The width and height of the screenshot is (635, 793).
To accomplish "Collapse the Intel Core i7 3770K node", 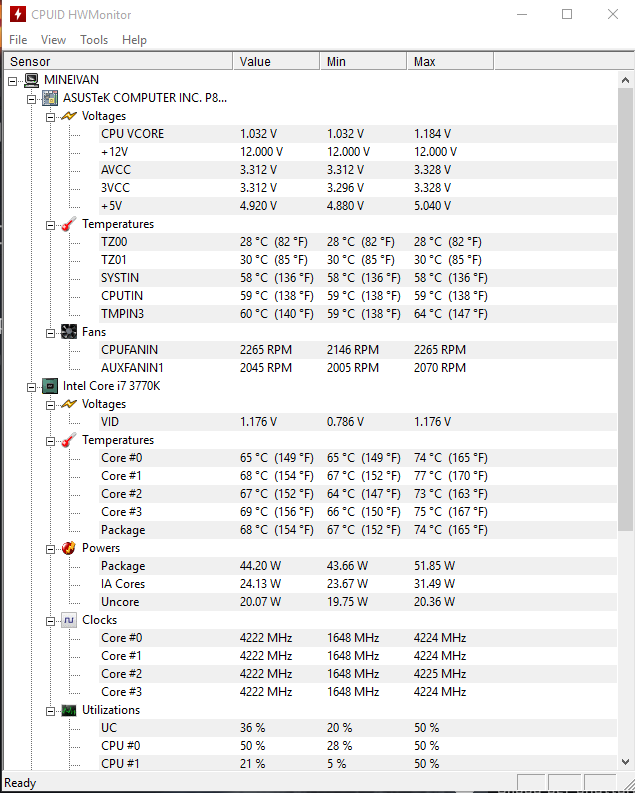I will coord(31,387).
